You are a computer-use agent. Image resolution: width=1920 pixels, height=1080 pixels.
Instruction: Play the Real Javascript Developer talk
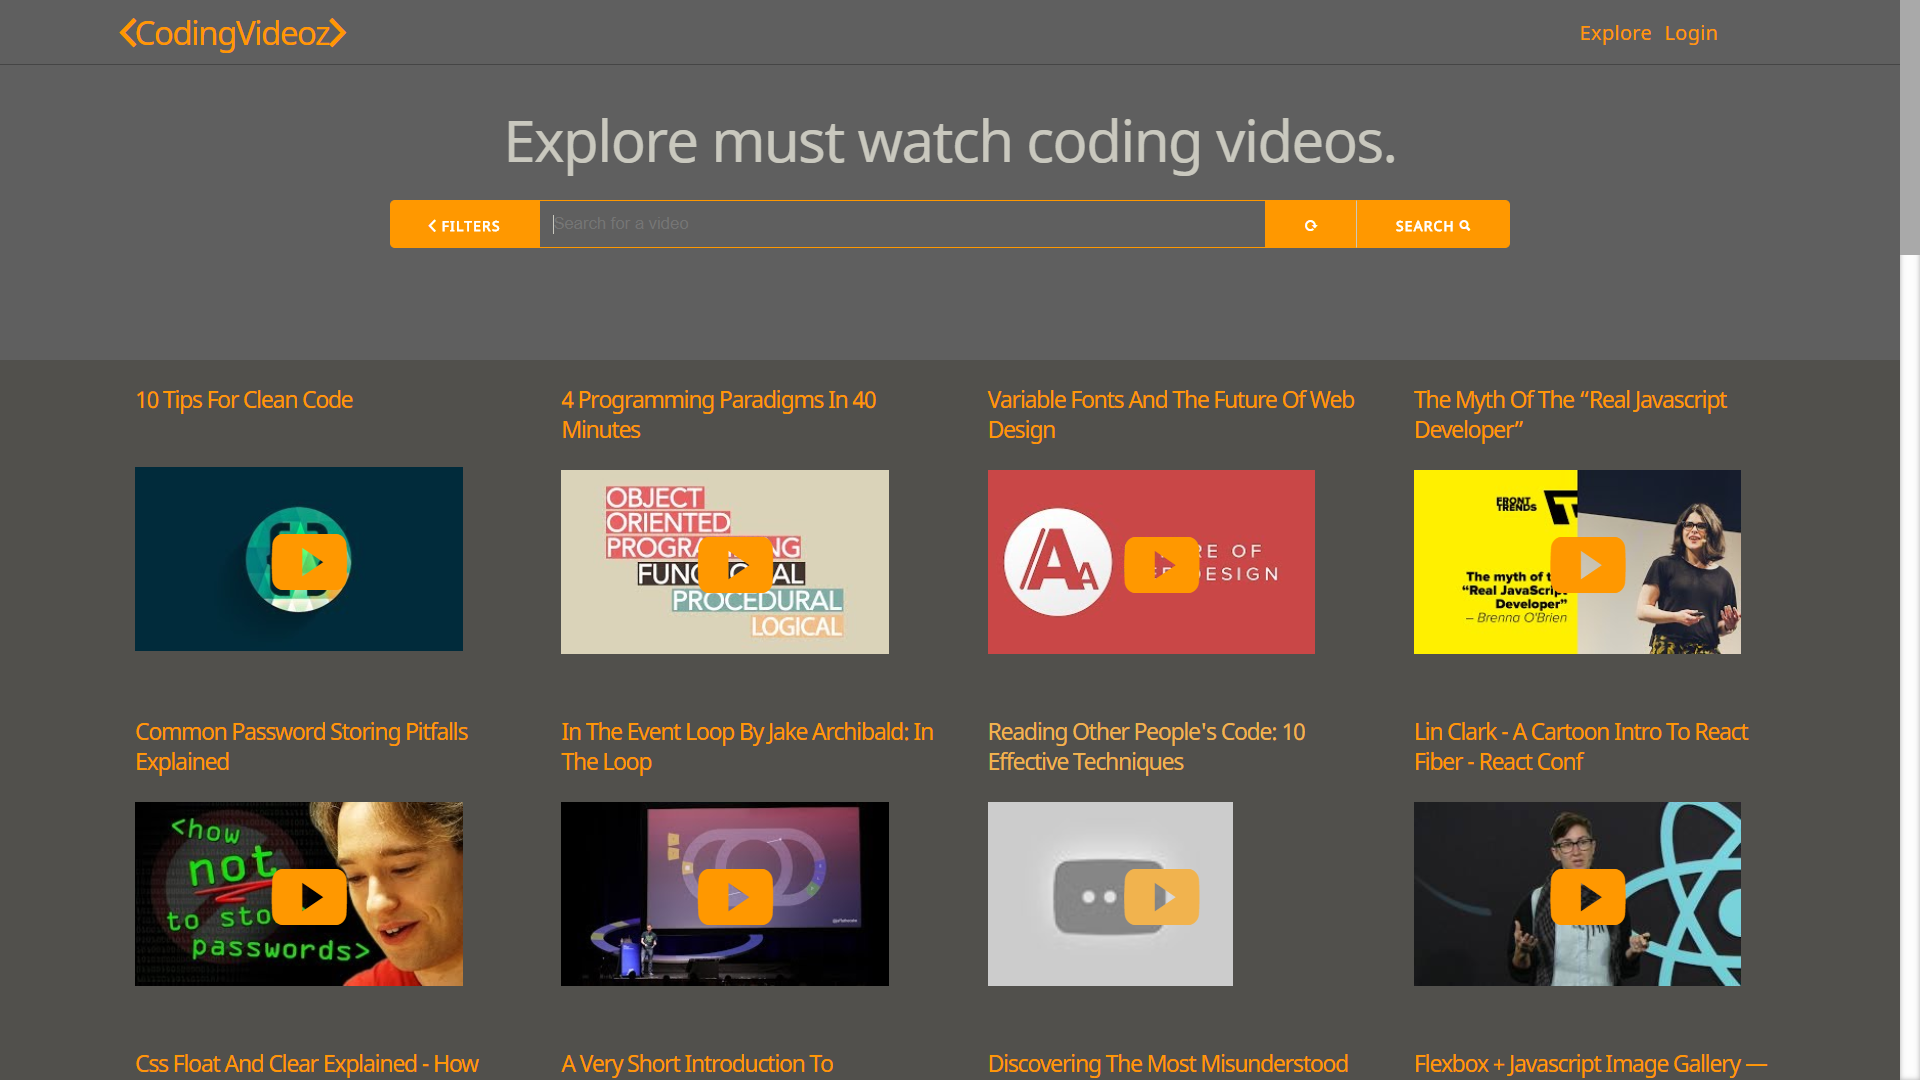pos(1587,565)
